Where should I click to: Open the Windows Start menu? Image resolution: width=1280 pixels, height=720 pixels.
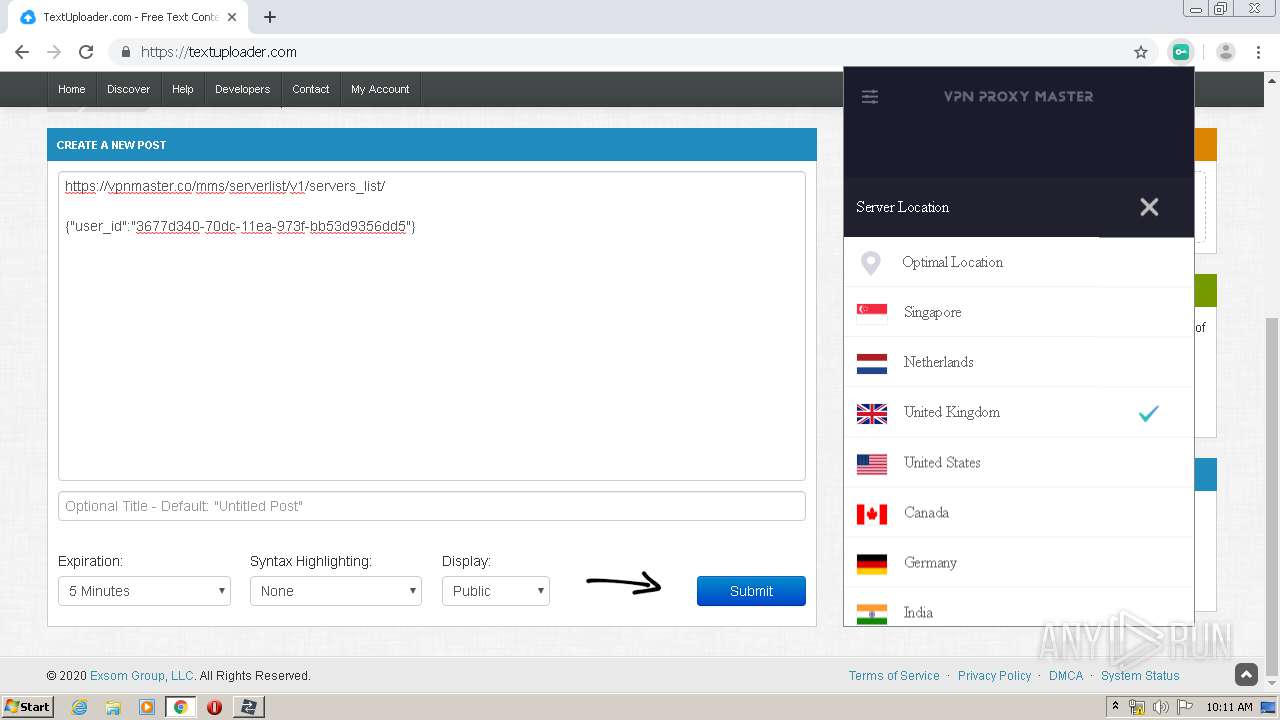click(x=28, y=706)
